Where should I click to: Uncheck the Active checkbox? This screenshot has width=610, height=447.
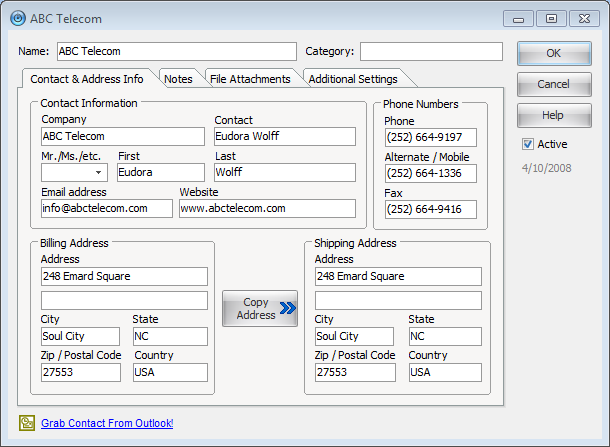click(x=528, y=144)
